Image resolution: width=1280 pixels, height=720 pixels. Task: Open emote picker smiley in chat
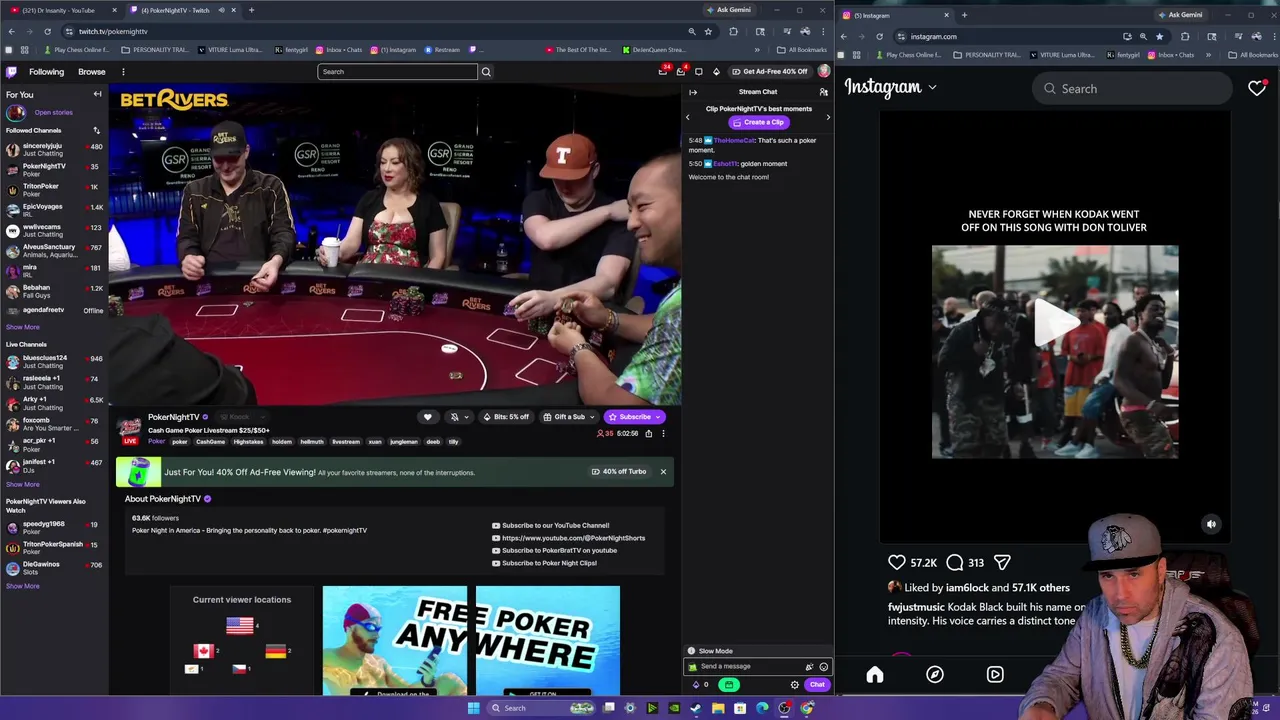coord(823,667)
